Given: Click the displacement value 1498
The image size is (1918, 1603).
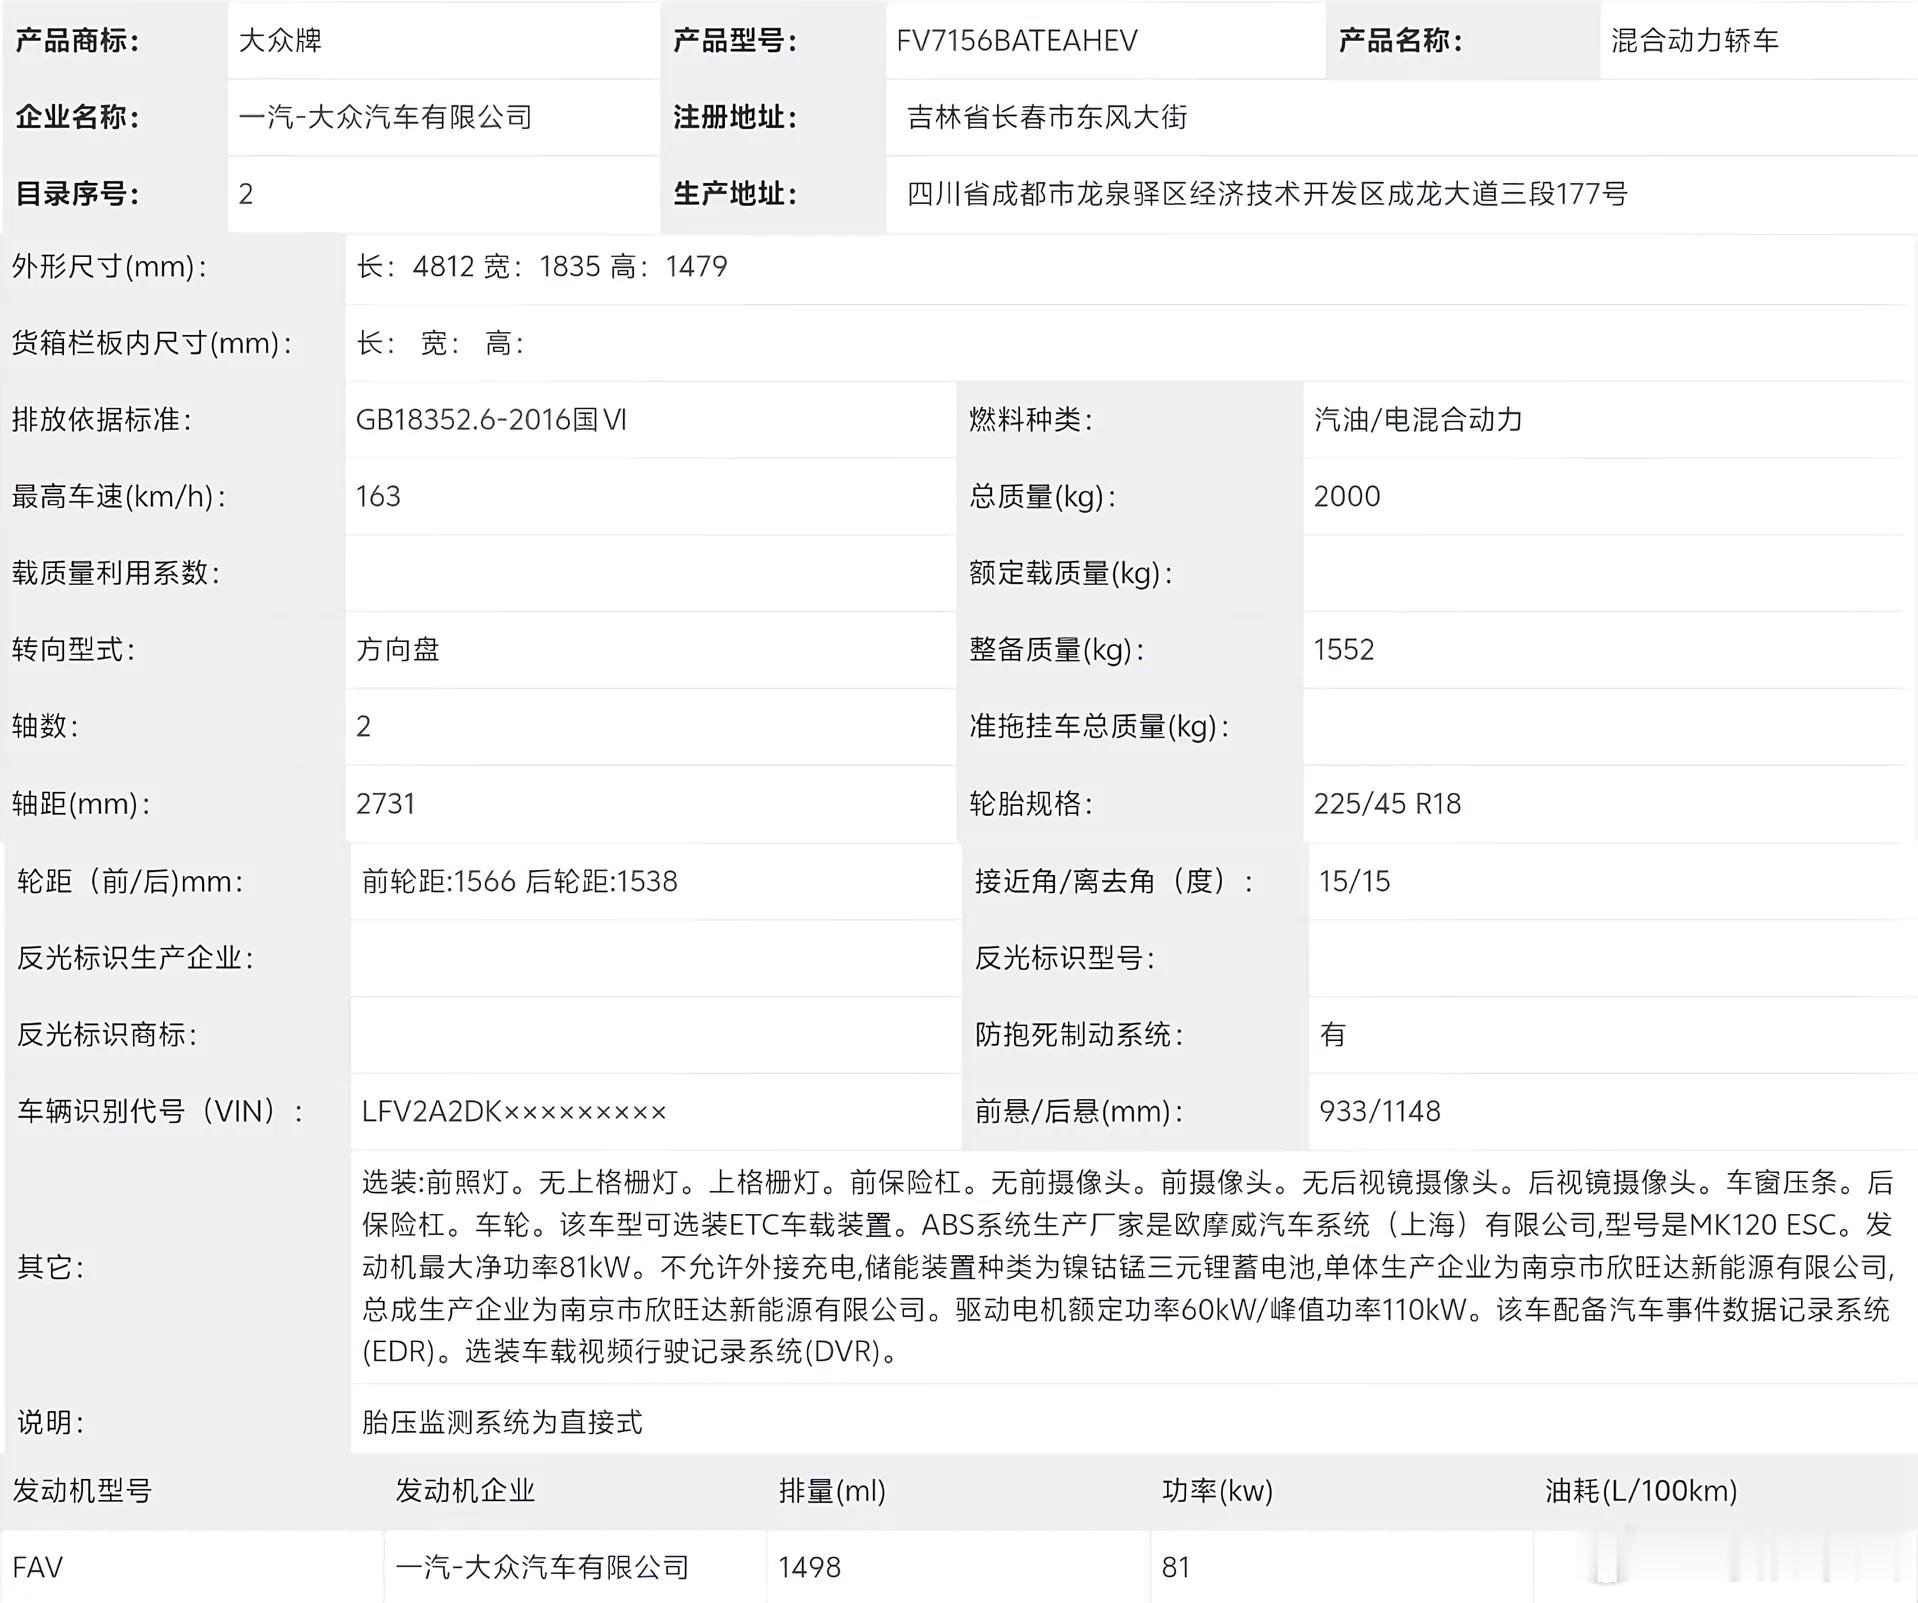Looking at the screenshot, I should tap(809, 1567).
